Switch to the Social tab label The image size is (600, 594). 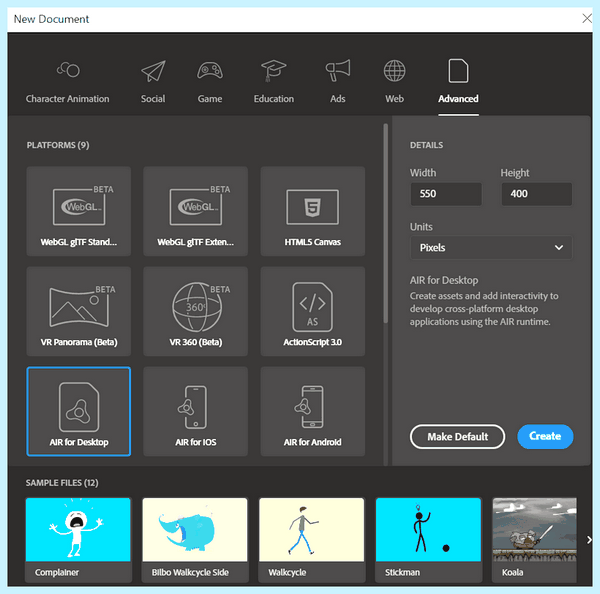pos(153,99)
